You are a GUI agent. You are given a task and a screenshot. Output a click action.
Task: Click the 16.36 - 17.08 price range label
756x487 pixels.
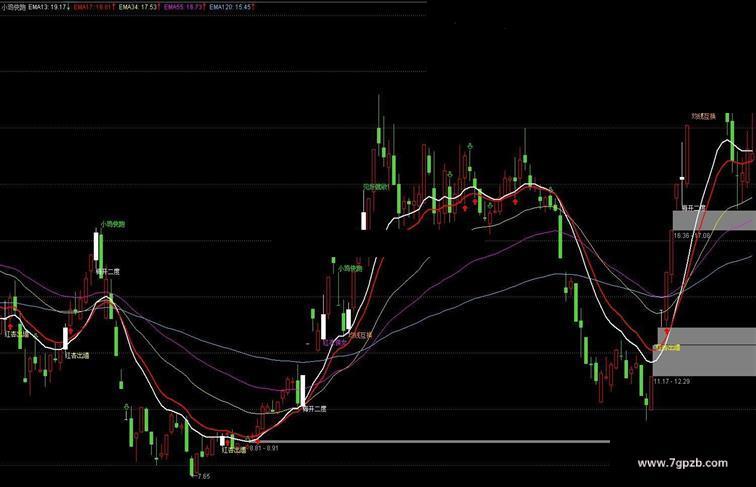coord(691,236)
